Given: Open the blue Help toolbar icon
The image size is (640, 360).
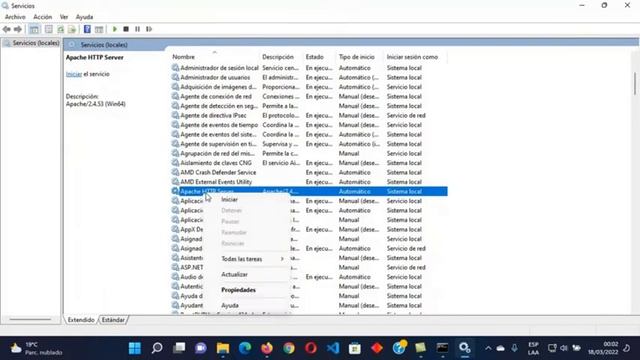Looking at the screenshot, I should pyautogui.click(x=87, y=29).
